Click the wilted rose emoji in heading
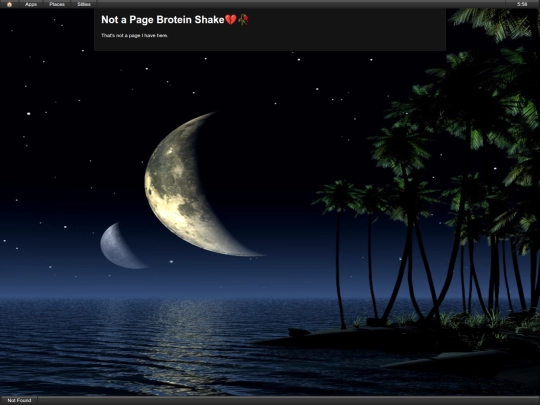Image resolution: width=540 pixels, height=405 pixels. [x=243, y=20]
